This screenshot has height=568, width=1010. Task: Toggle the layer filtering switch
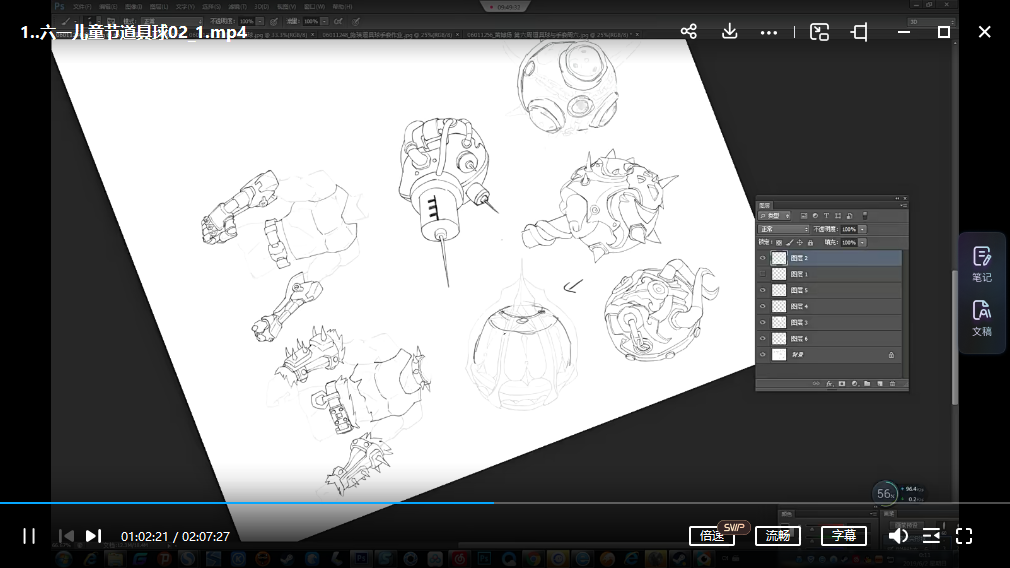(865, 216)
